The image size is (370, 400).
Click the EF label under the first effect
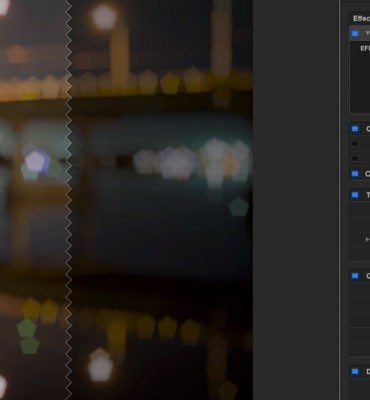[365, 48]
